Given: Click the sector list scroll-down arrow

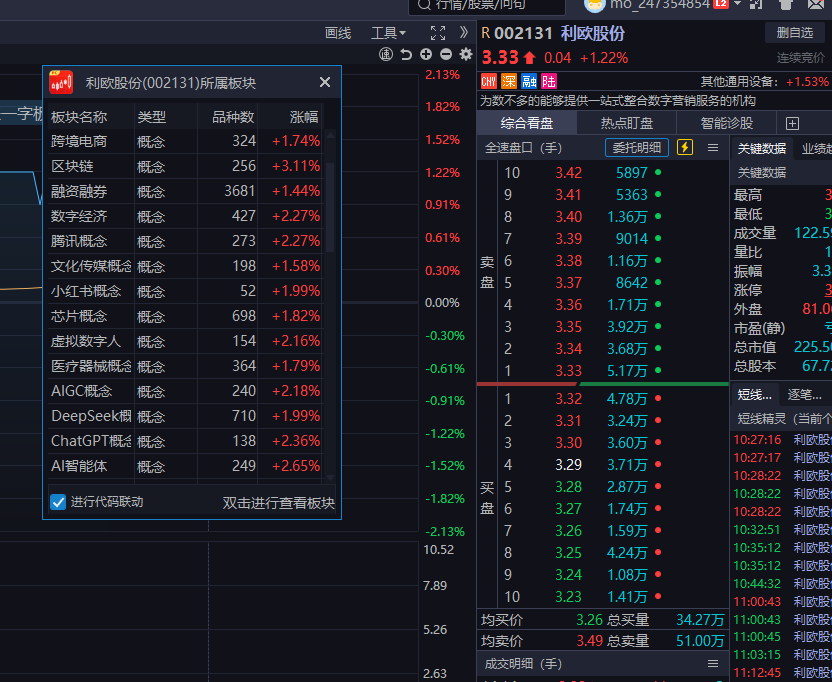Looking at the screenshot, I should tap(330, 478).
